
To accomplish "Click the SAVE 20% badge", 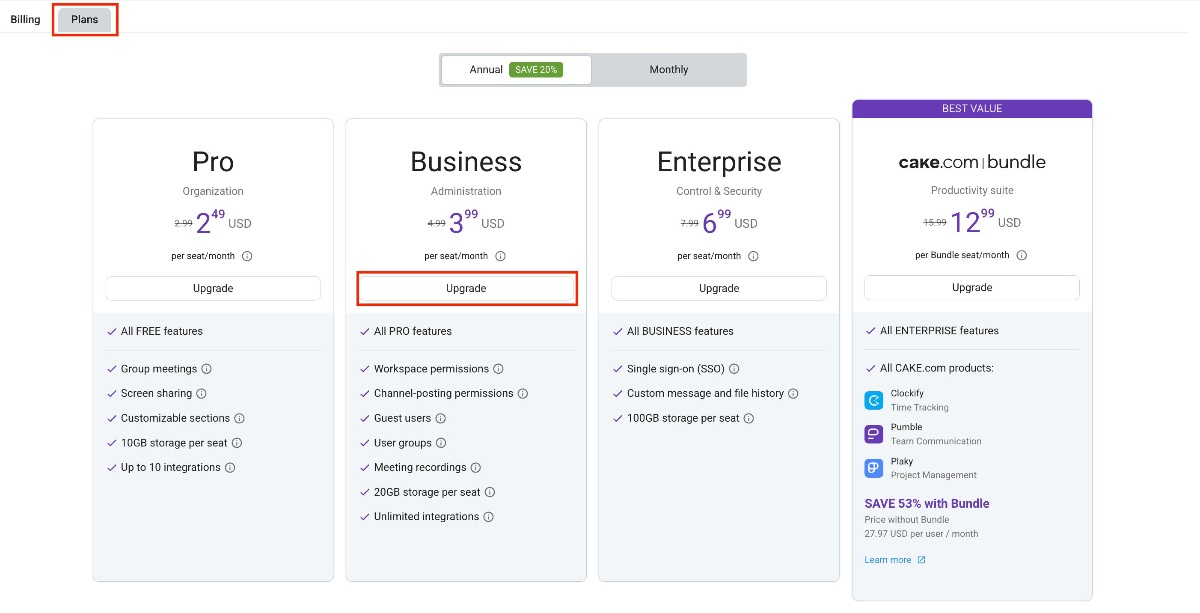I will click(x=535, y=70).
